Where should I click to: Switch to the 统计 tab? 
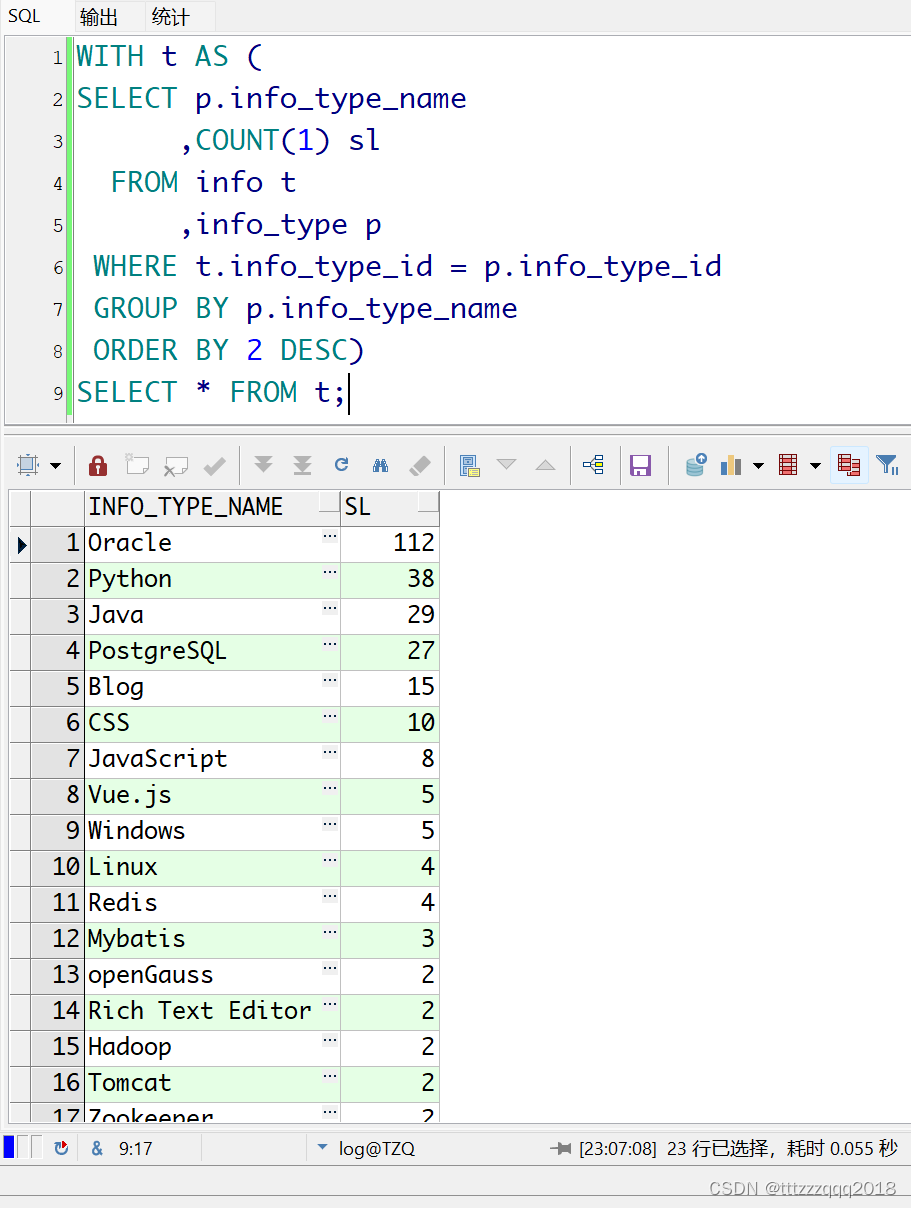pos(170,17)
